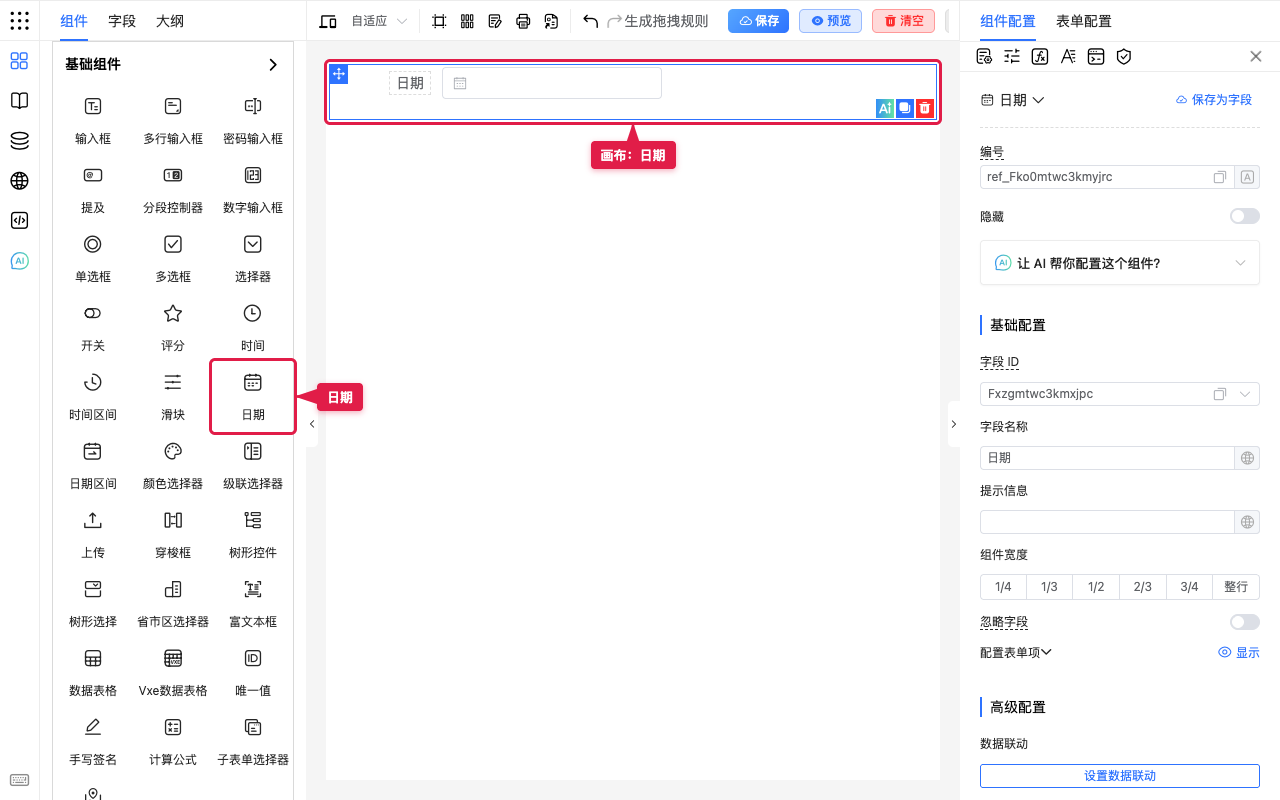Open the 自适应 screen size dropdown
This screenshot has width=1280, height=800.
click(379, 21)
